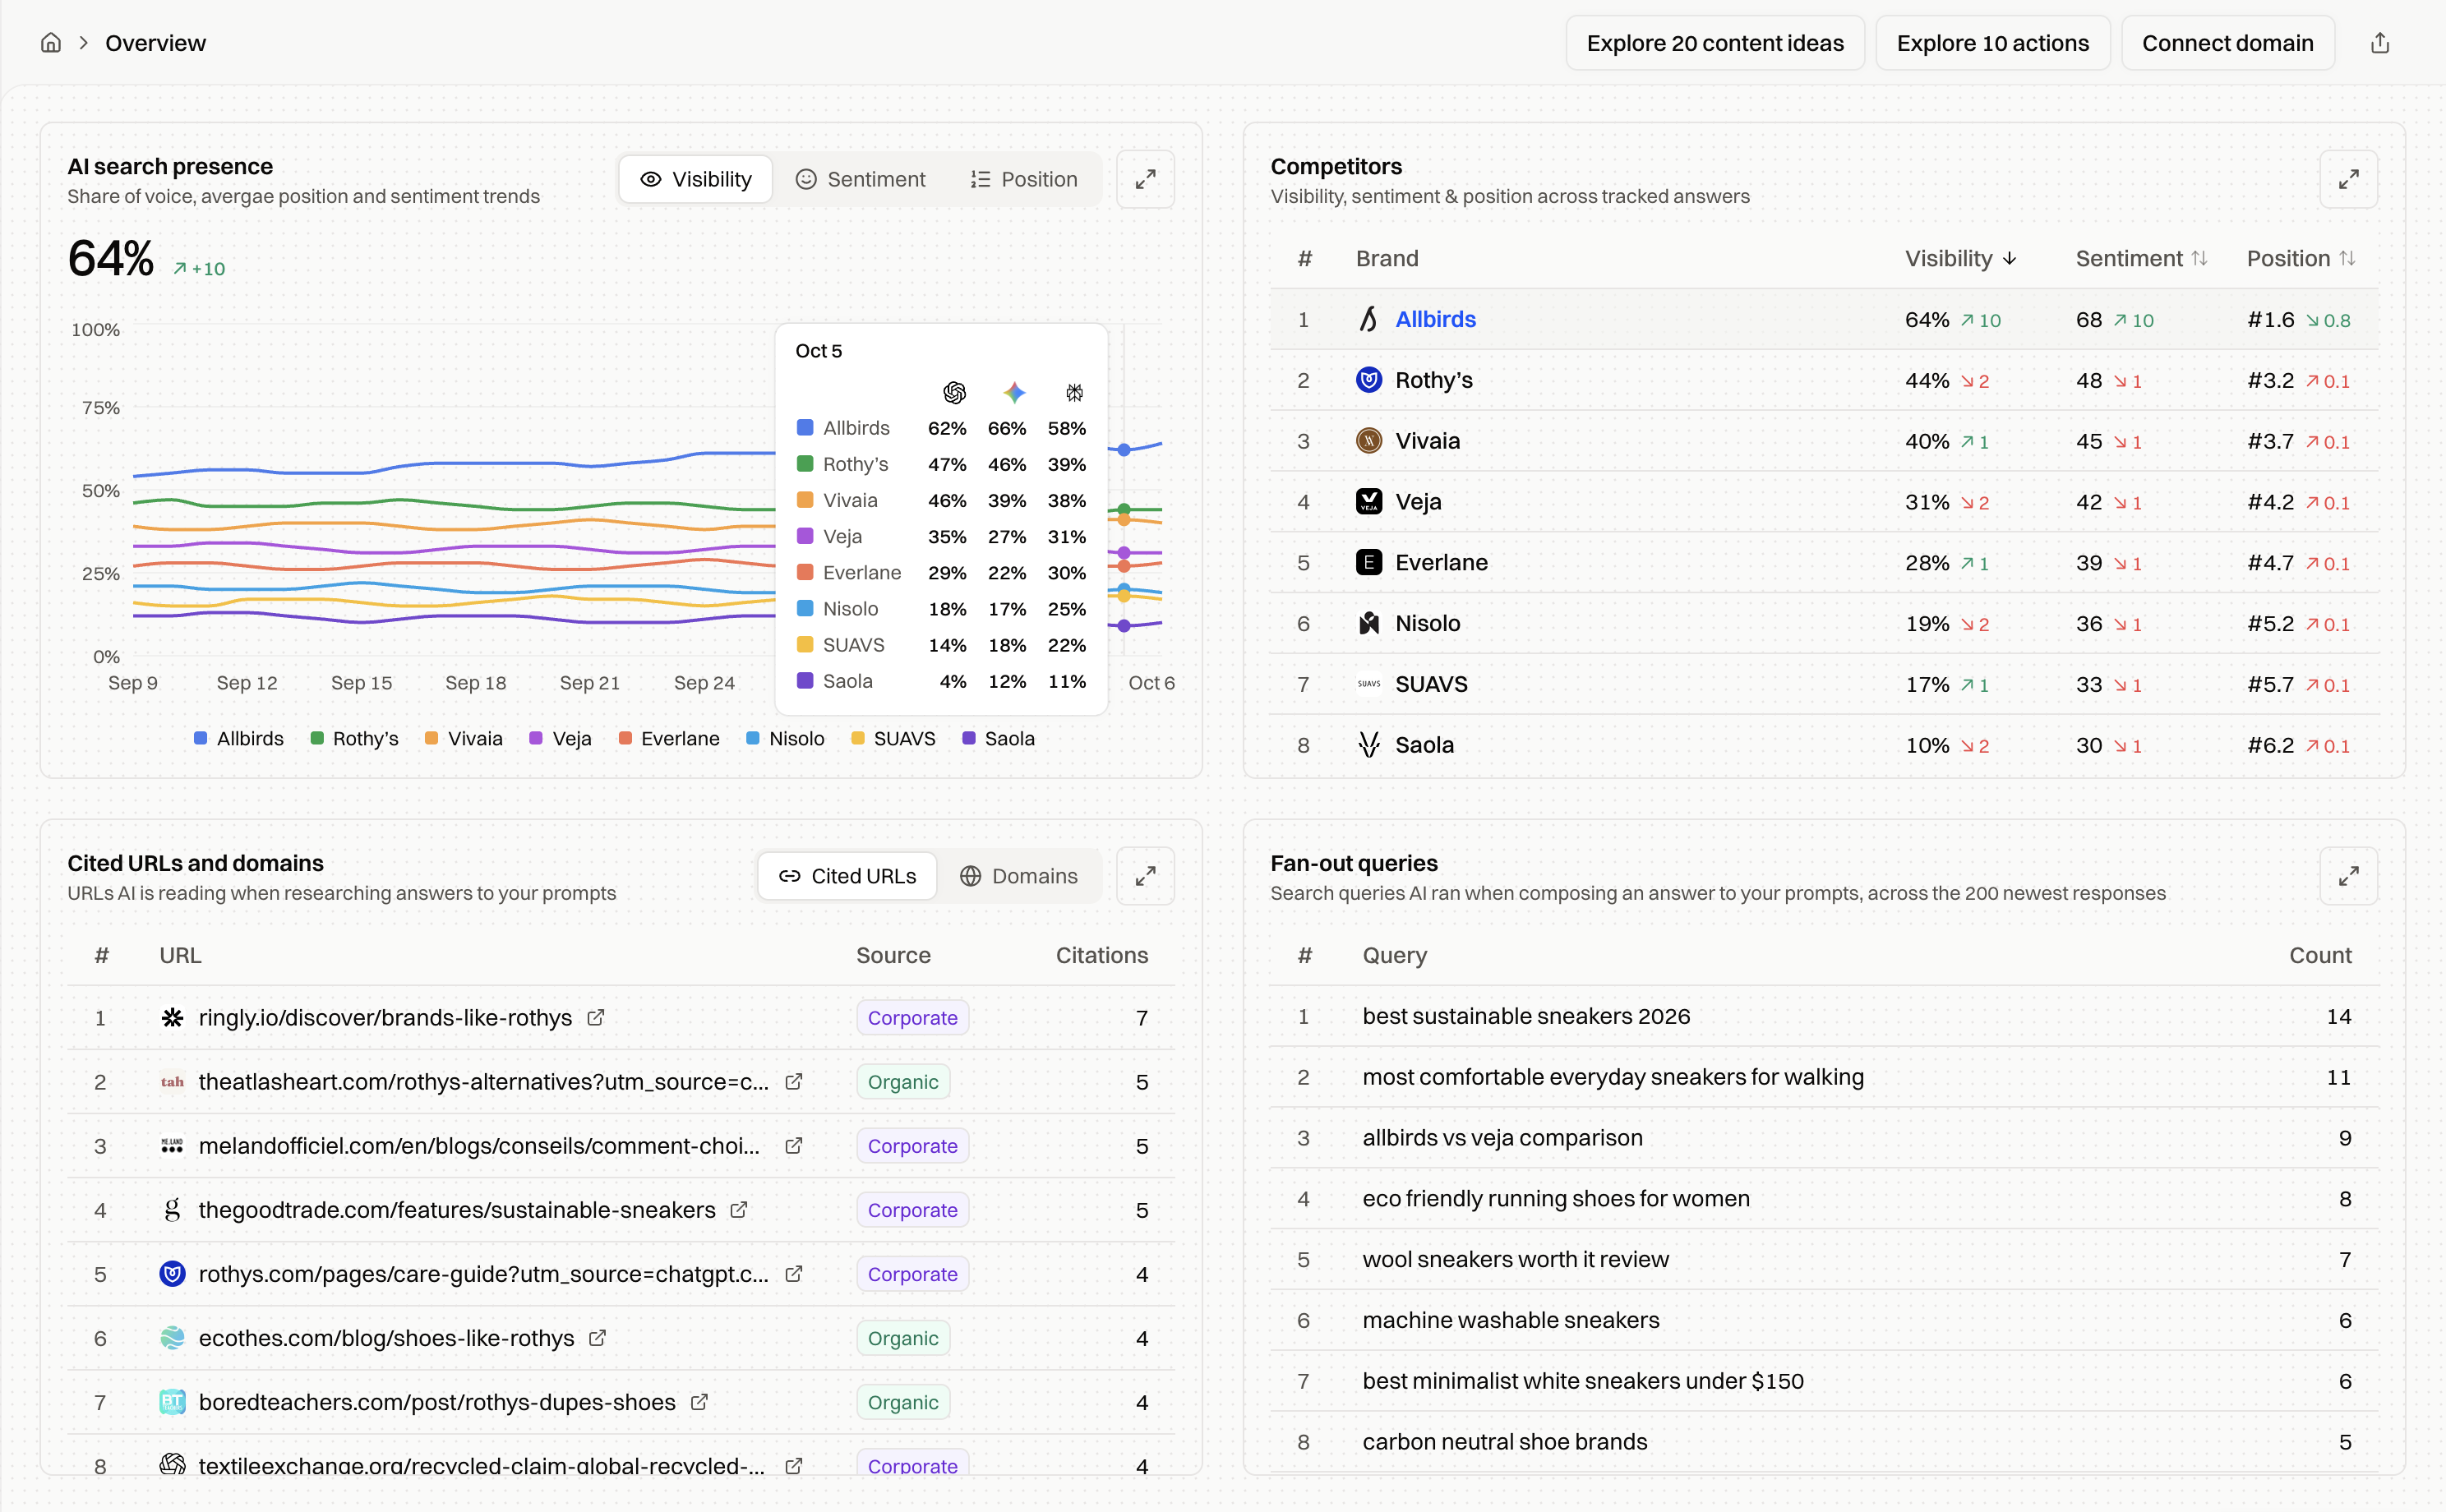Switch to the Position tab
The image size is (2446, 1512).
click(x=1024, y=179)
